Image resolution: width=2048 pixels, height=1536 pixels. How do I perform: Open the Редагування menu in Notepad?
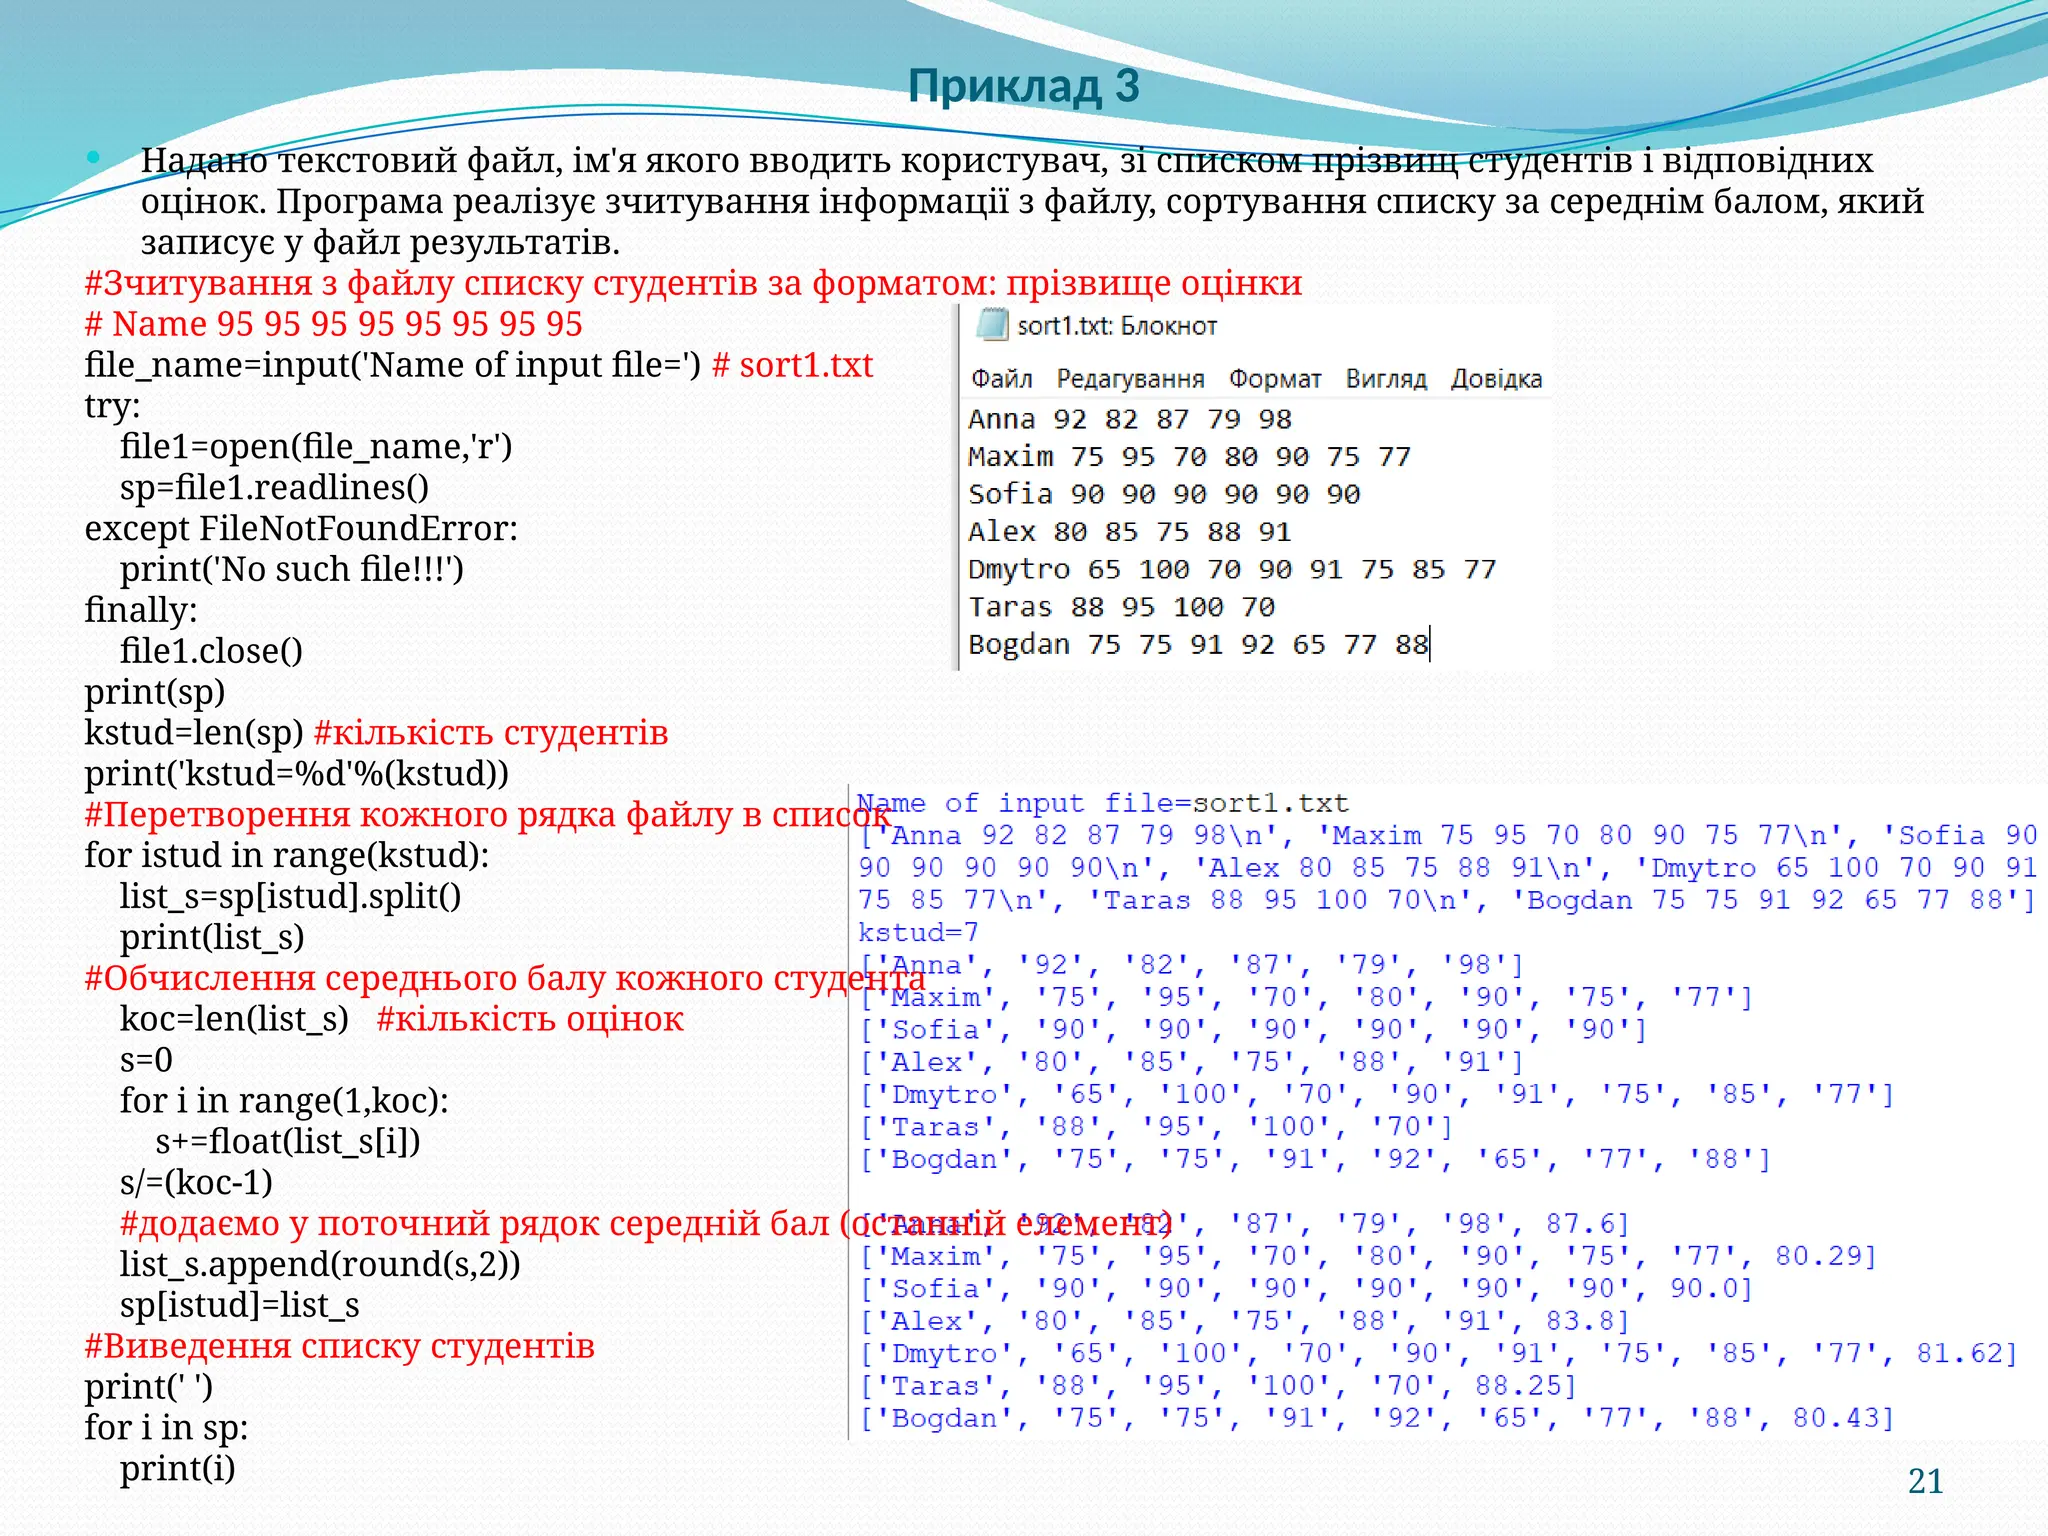(1130, 379)
